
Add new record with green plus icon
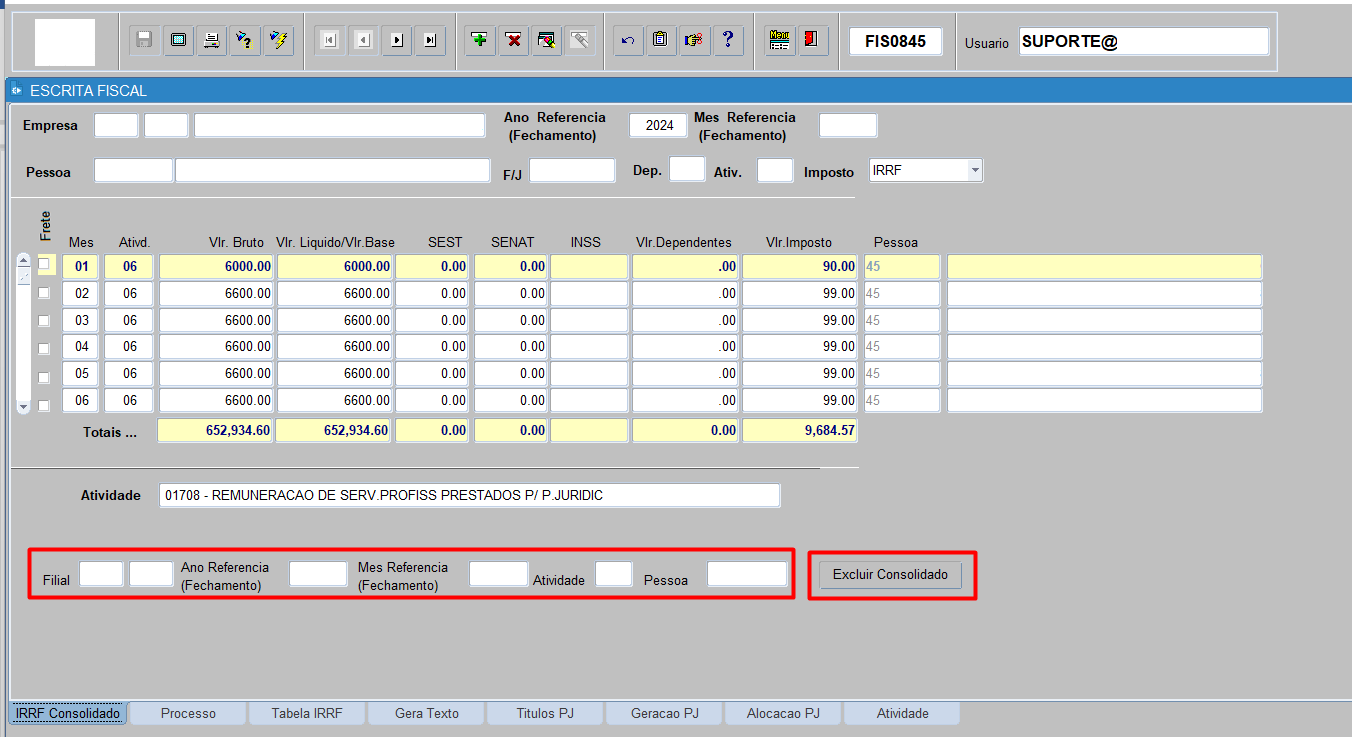[x=481, y=40]
